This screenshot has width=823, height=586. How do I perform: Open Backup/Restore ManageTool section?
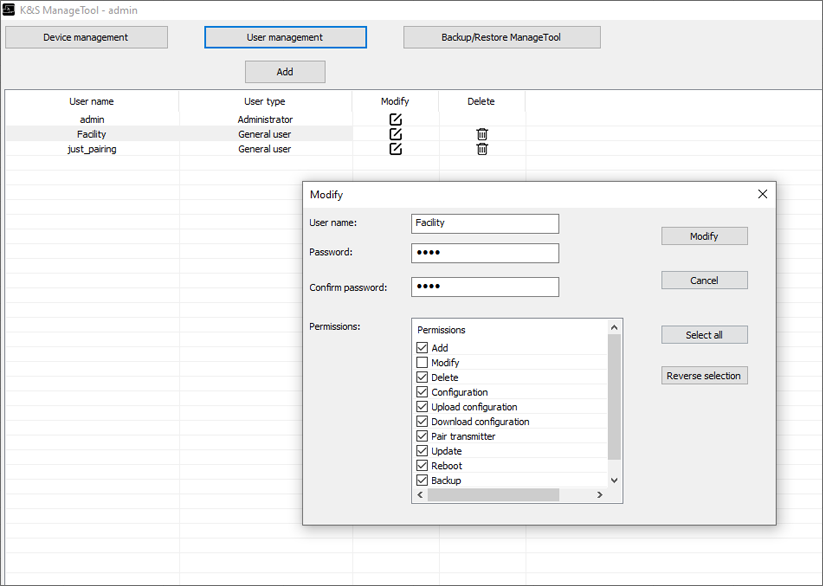pos(501,38)
